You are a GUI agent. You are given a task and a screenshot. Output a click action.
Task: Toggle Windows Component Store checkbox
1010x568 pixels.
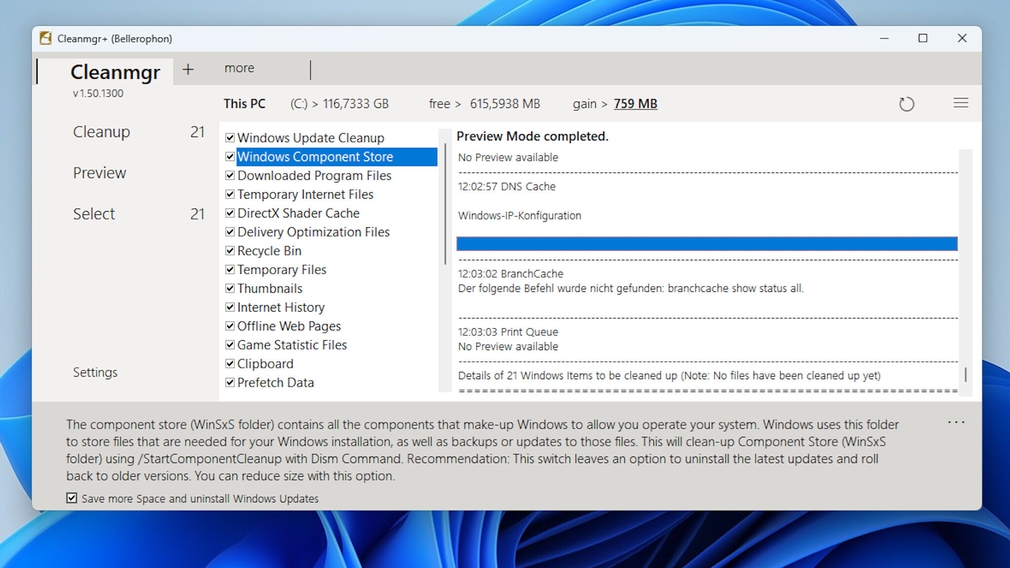(230, 156)
